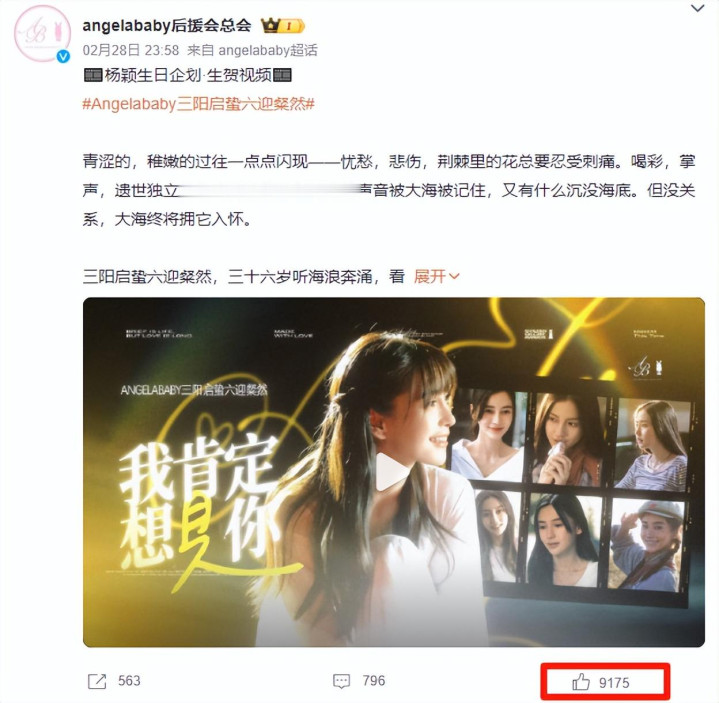Click the post timestamp 02月28日 23:58
This screenshot has height=703, width=719.
[x=131, y=50]
